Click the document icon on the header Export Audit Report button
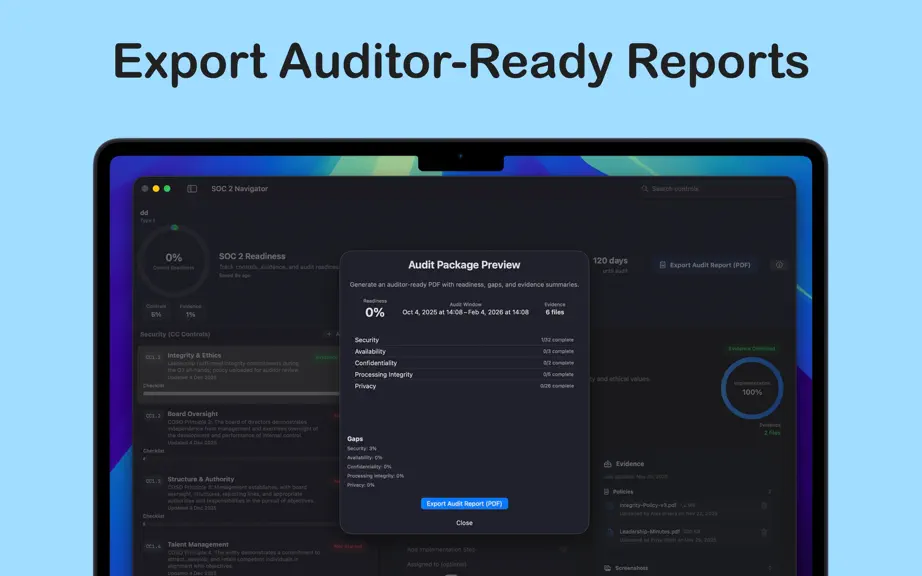 tap(662, 265)
